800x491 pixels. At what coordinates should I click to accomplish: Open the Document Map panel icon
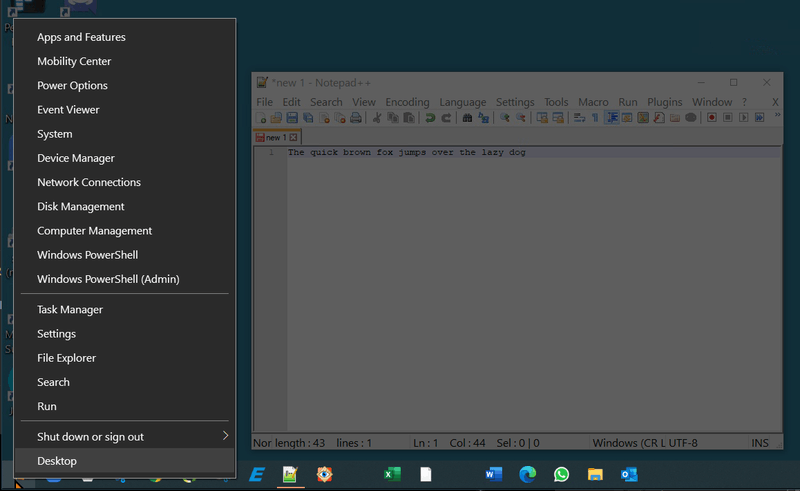(x=643, y=118)
